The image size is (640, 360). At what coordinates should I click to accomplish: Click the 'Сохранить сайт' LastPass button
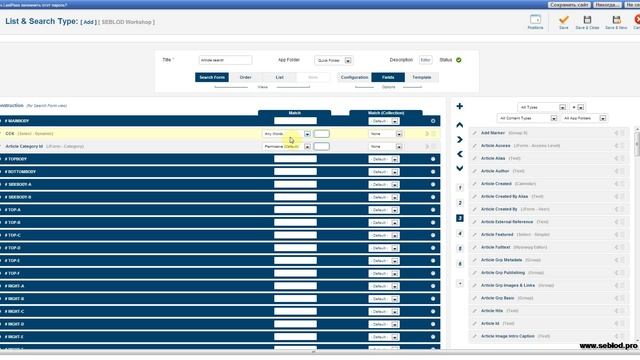(569, 5)
